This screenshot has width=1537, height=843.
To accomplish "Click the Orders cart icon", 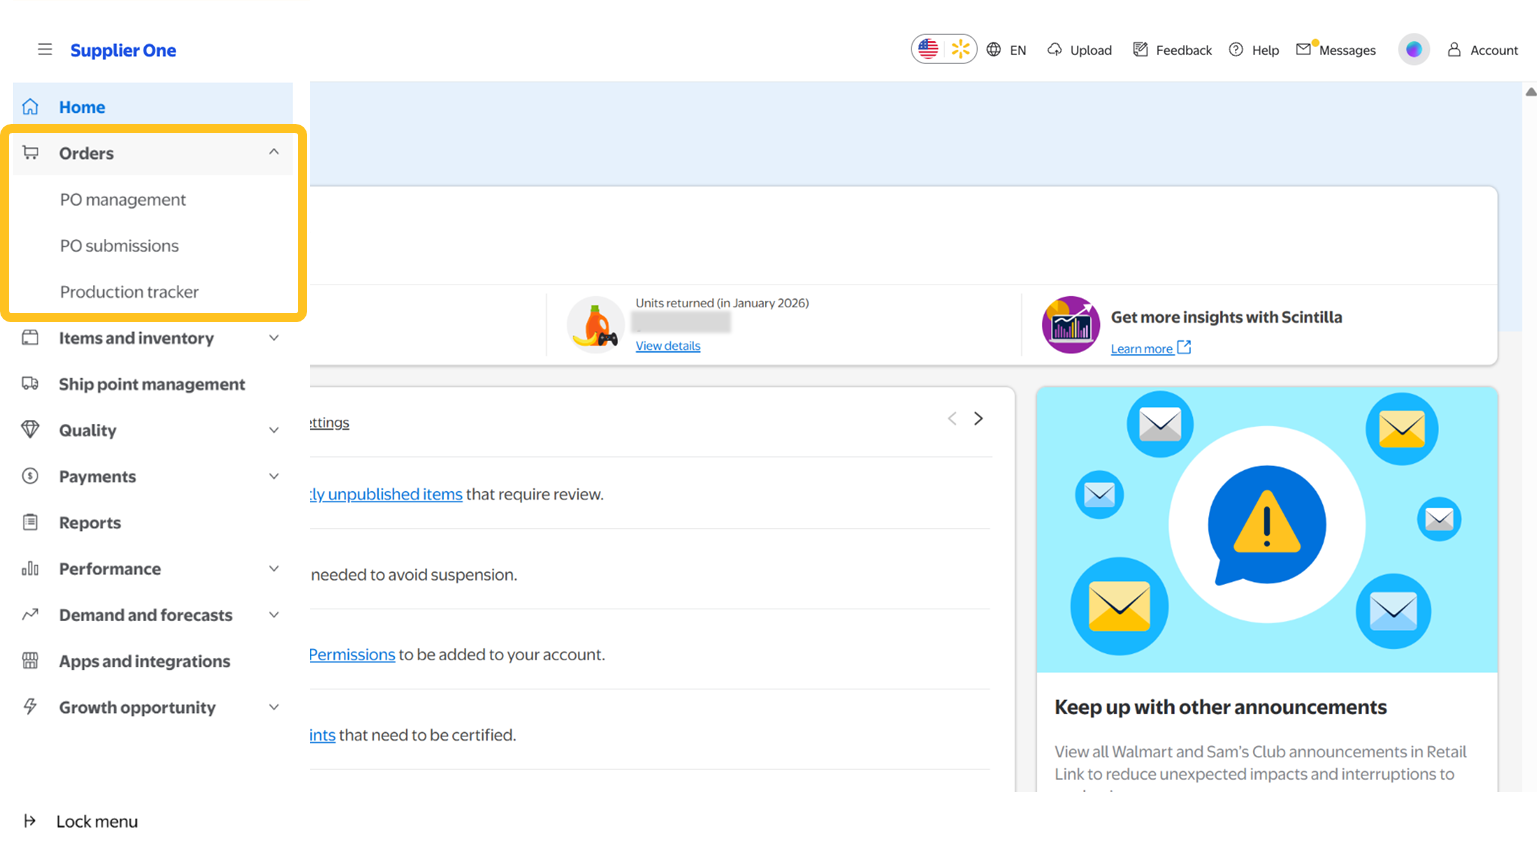I will coord(31,153).
